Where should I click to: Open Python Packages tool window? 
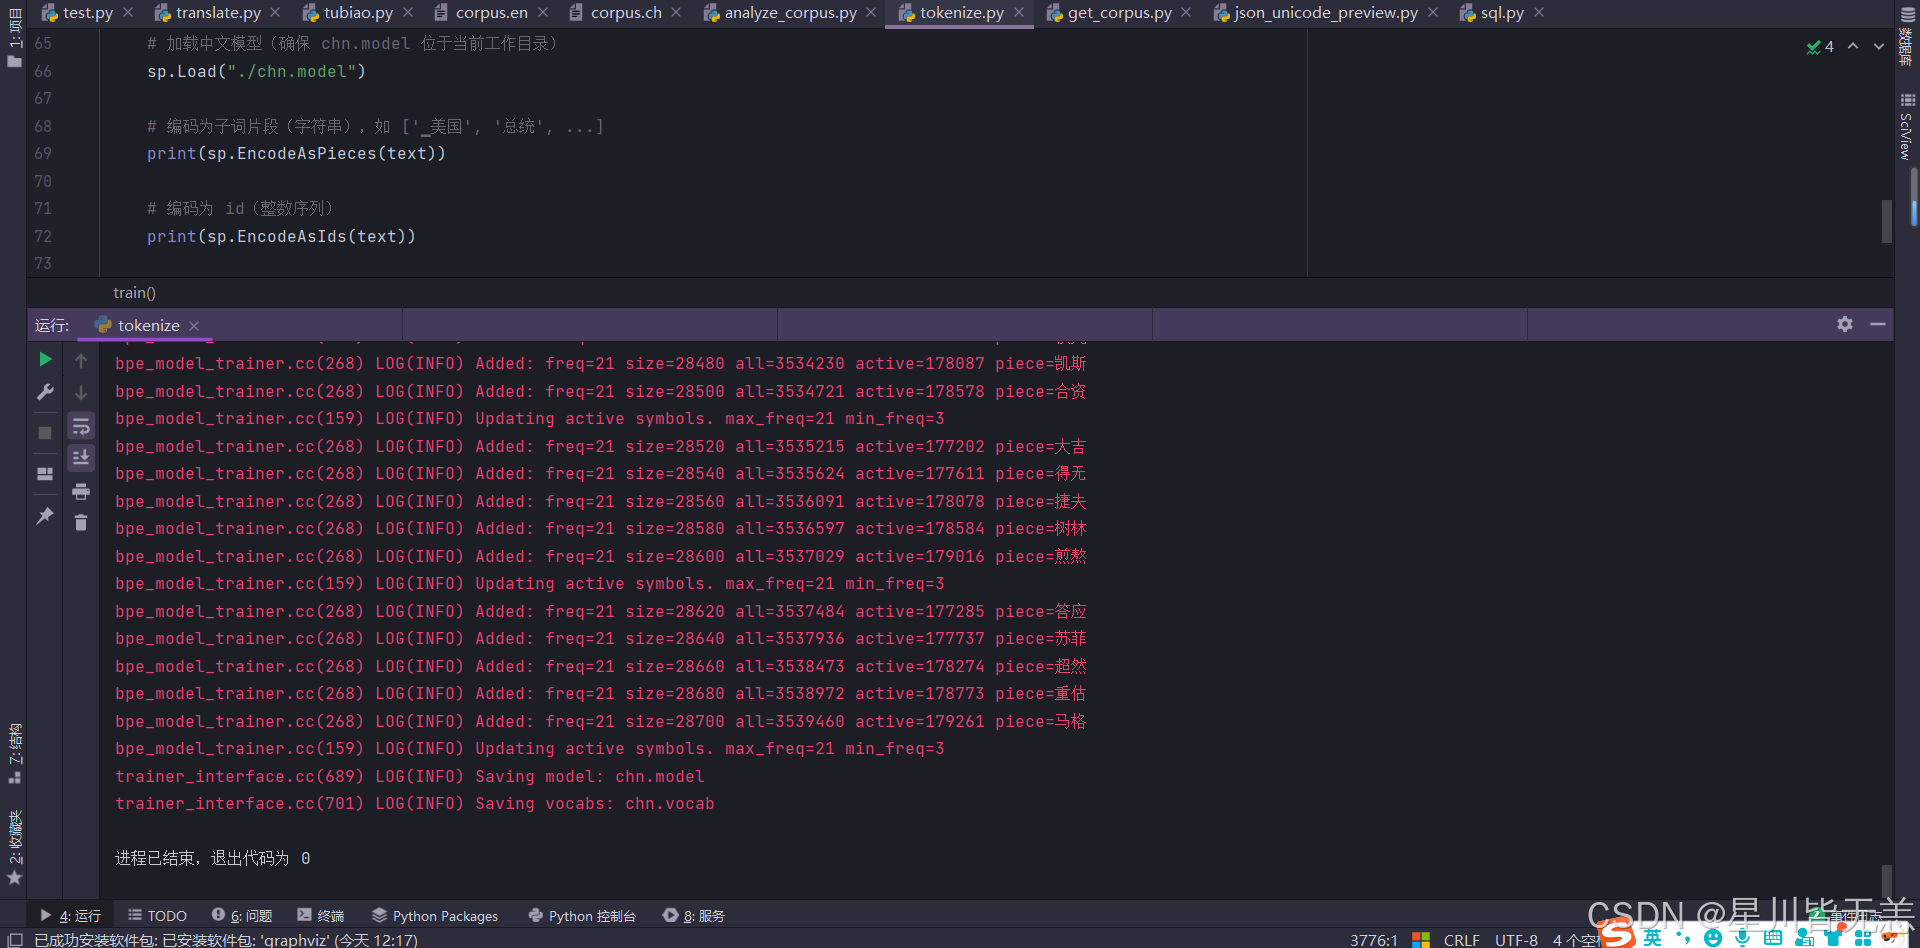pos(435,915)
